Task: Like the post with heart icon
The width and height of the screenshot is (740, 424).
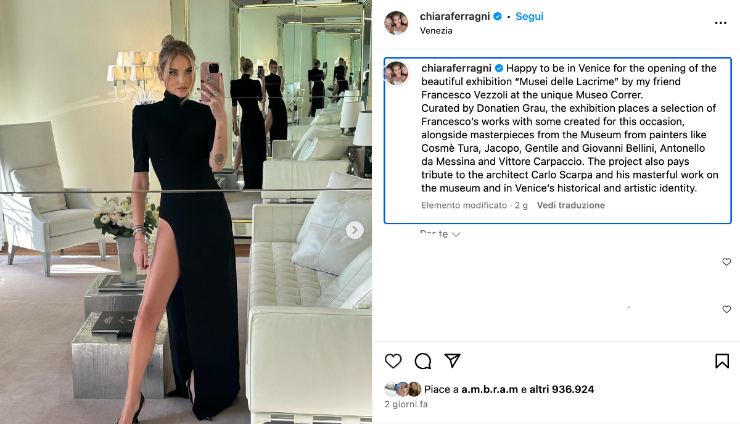Action: [393, 361]
